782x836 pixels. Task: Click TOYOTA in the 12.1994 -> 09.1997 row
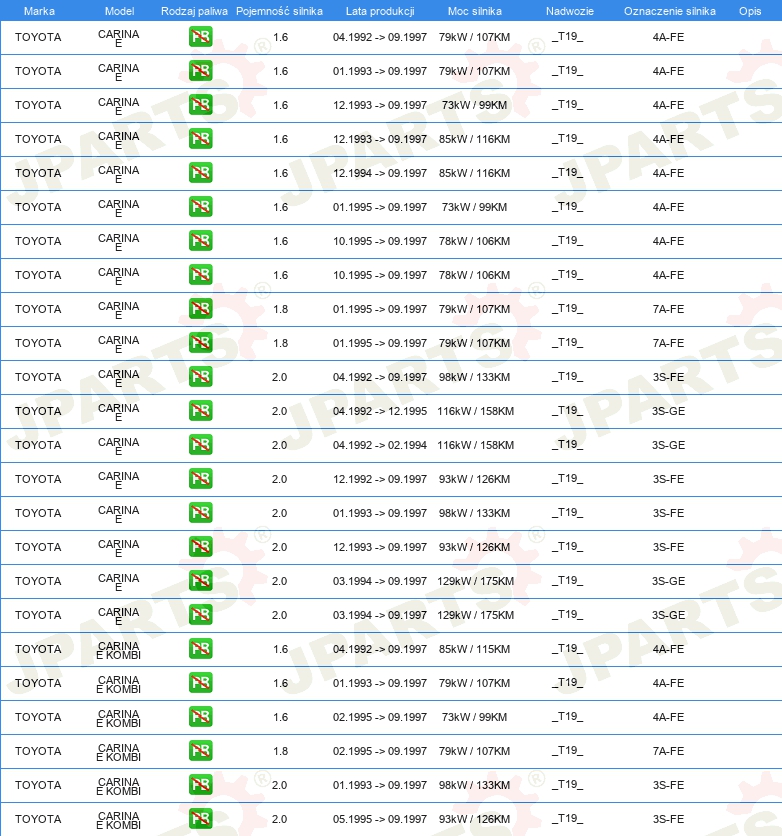[x=38, y=173]
